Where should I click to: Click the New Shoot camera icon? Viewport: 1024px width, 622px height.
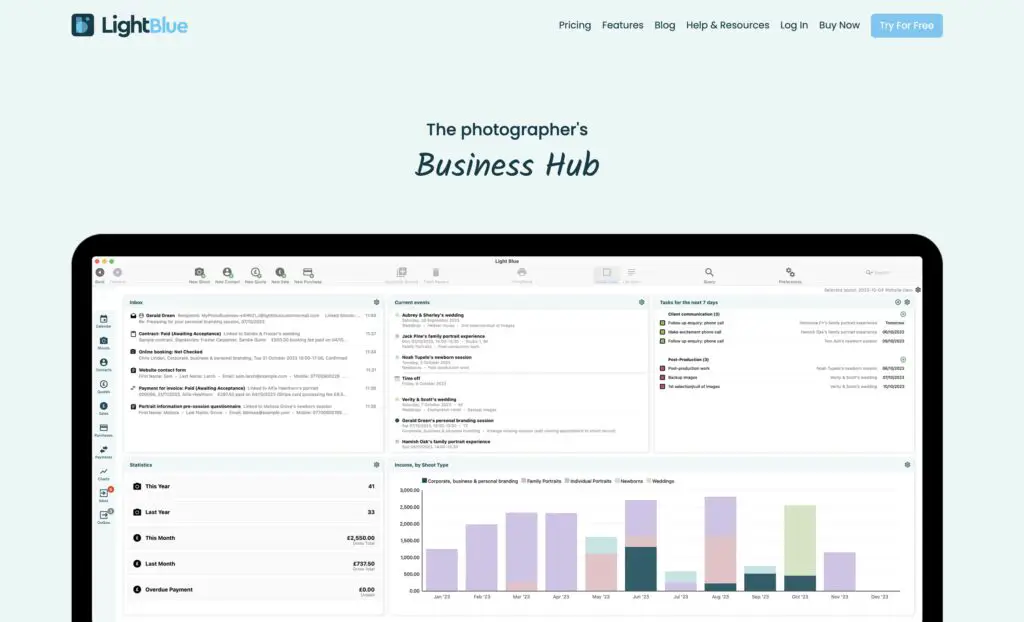coord(199,272)
